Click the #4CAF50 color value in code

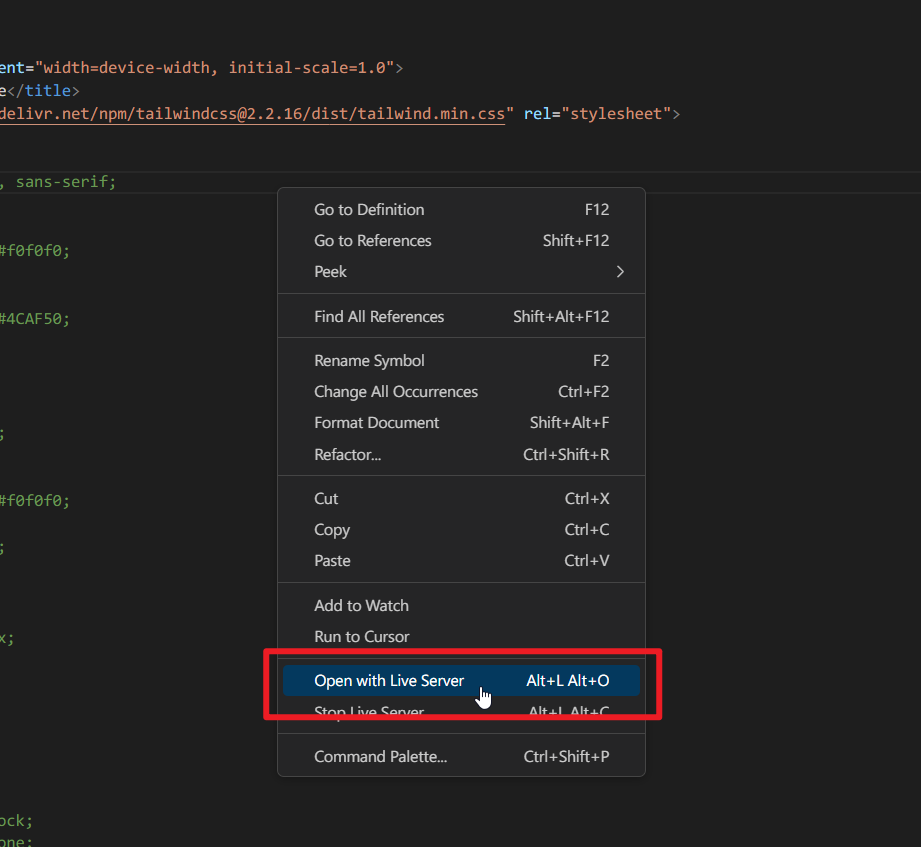(36, 319)
